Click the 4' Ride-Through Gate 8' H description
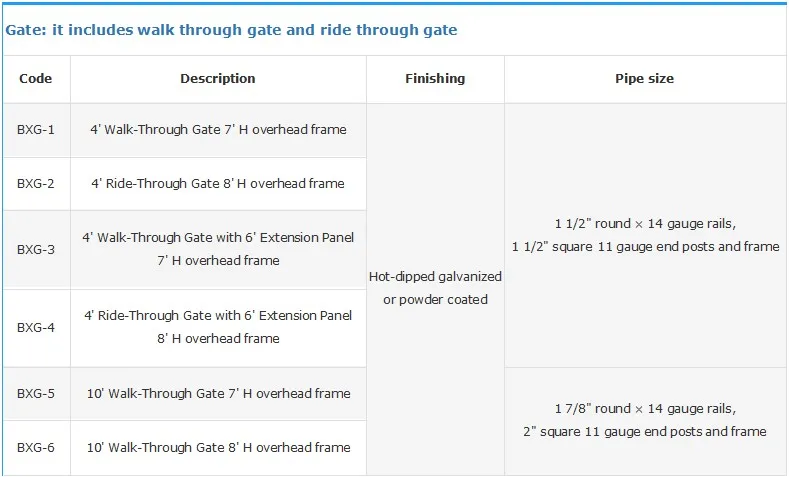Viewport: 789px width, 477px height. click(x=218, y=184)
